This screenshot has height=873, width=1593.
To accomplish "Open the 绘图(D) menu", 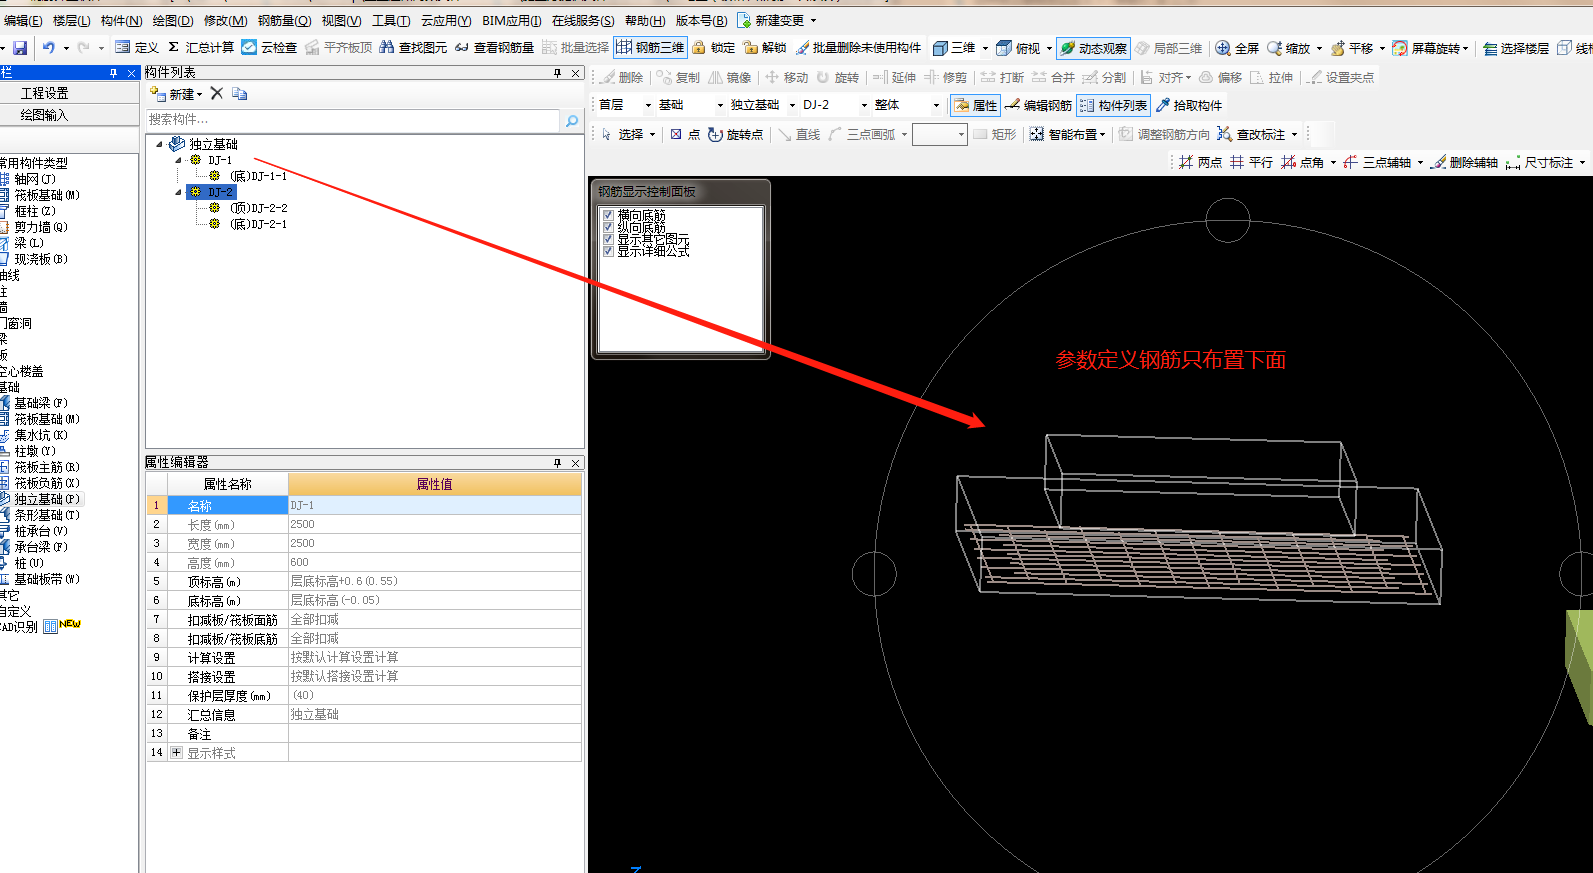I will [x=172, y=20].
